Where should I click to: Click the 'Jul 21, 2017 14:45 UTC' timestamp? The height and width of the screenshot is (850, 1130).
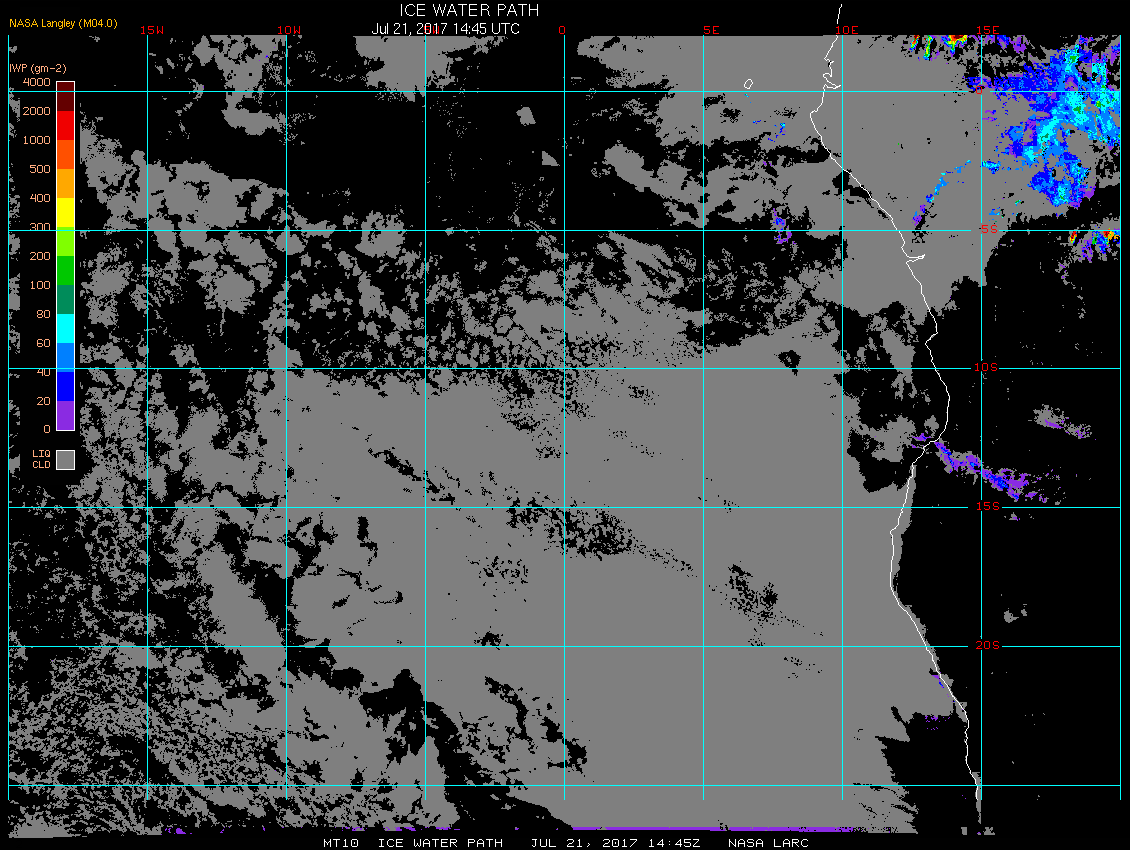coord(445,29)
